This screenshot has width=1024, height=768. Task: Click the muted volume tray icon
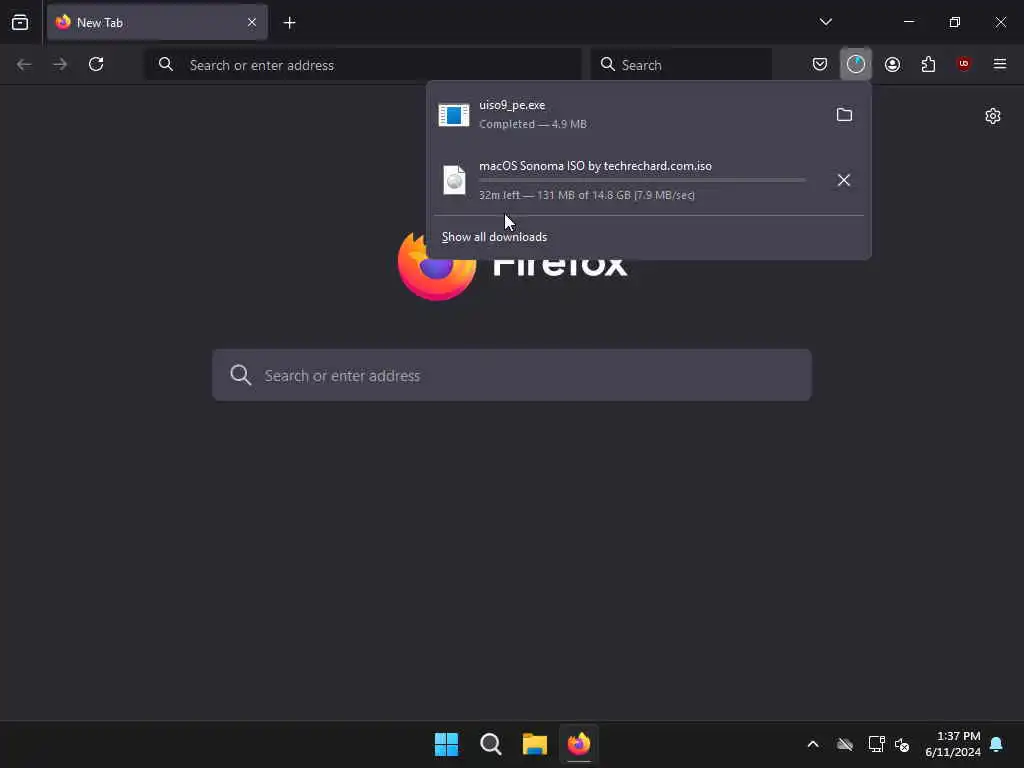pyautogui.click(x=903, y=744)
